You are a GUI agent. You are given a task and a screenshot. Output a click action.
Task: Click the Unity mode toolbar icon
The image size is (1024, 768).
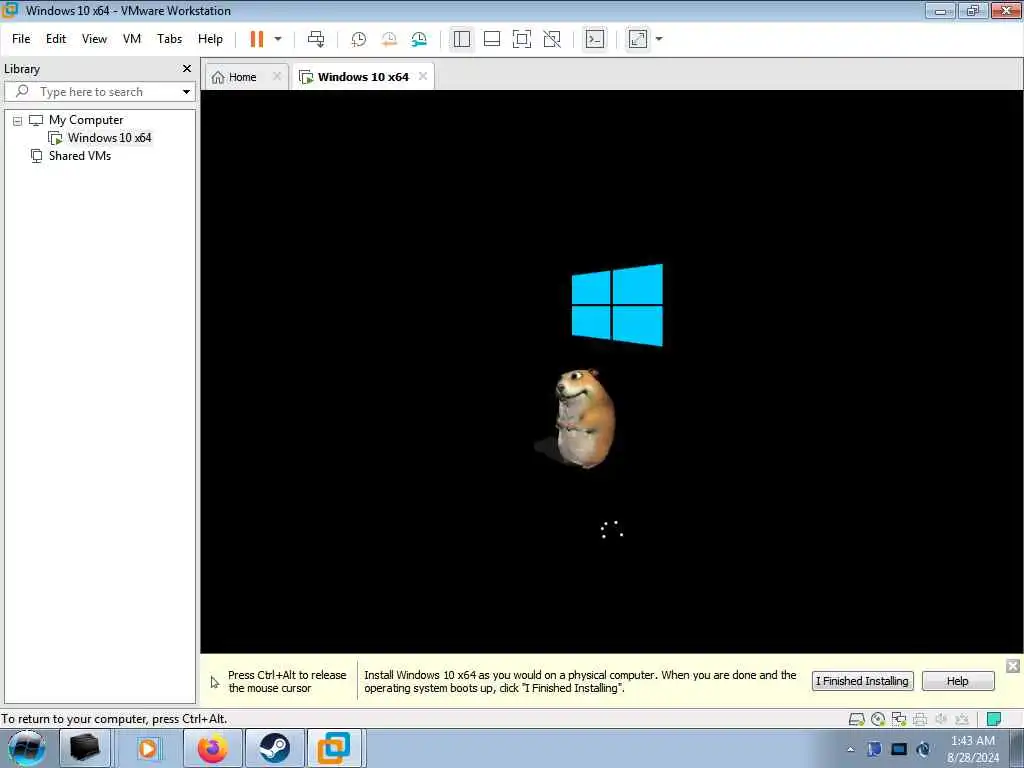(552, 39)
